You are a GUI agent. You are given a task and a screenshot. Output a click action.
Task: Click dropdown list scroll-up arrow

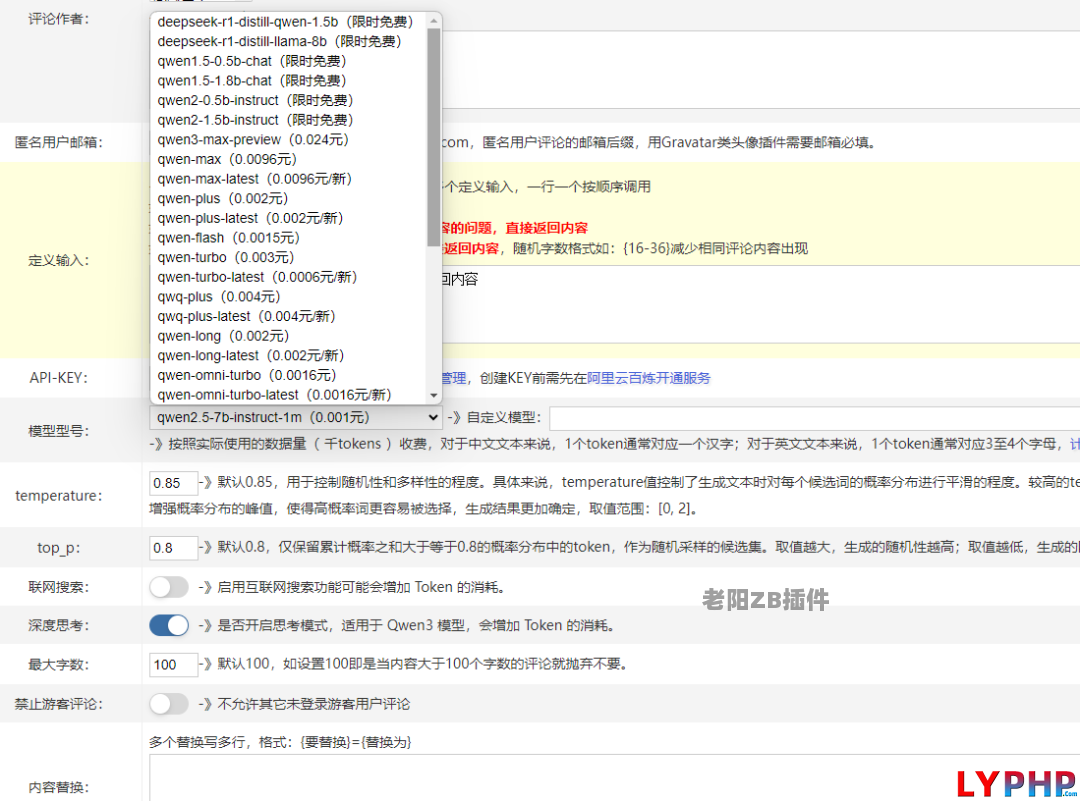coord(433,21)
